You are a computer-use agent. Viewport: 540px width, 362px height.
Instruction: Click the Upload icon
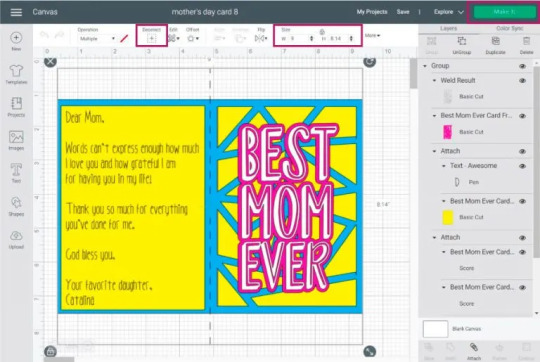click(x=16, y=236)
